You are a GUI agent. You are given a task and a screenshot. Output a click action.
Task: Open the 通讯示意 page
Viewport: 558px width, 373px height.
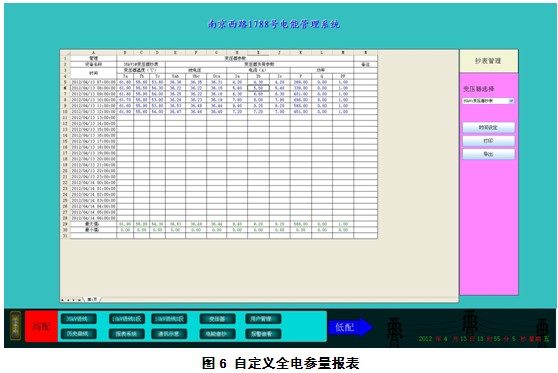click(x=169, y=334)
